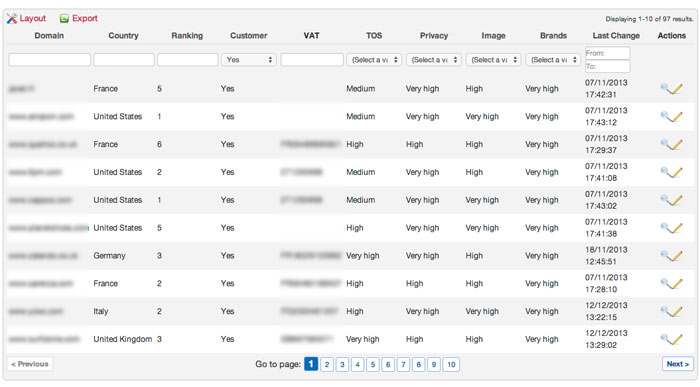Edit pencil for the United Kingdom row

tap(677, 339)
